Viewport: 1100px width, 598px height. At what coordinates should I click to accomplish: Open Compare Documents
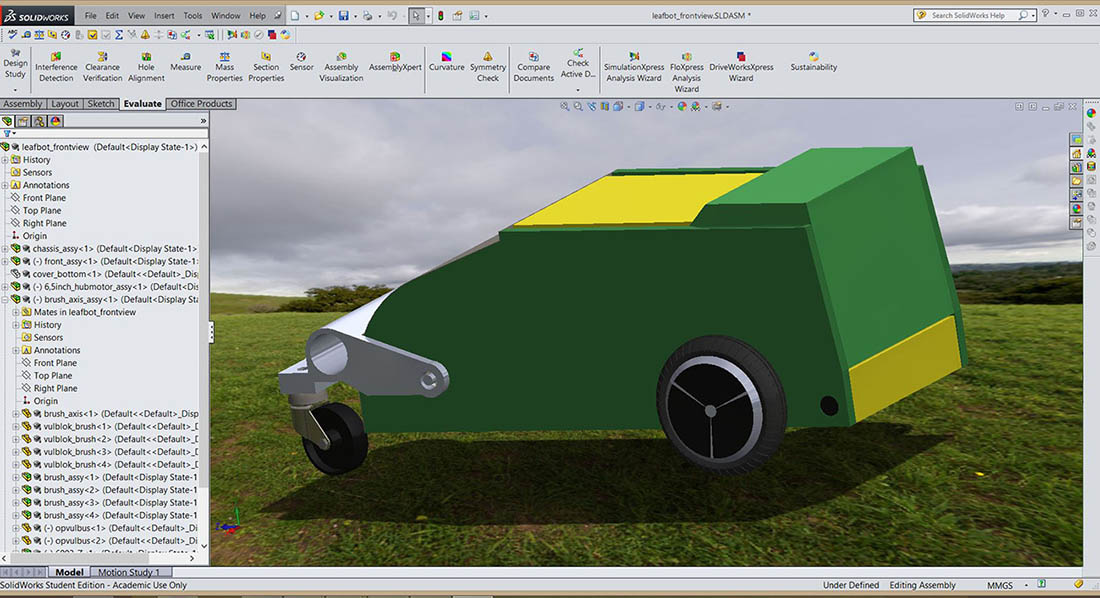533,67
